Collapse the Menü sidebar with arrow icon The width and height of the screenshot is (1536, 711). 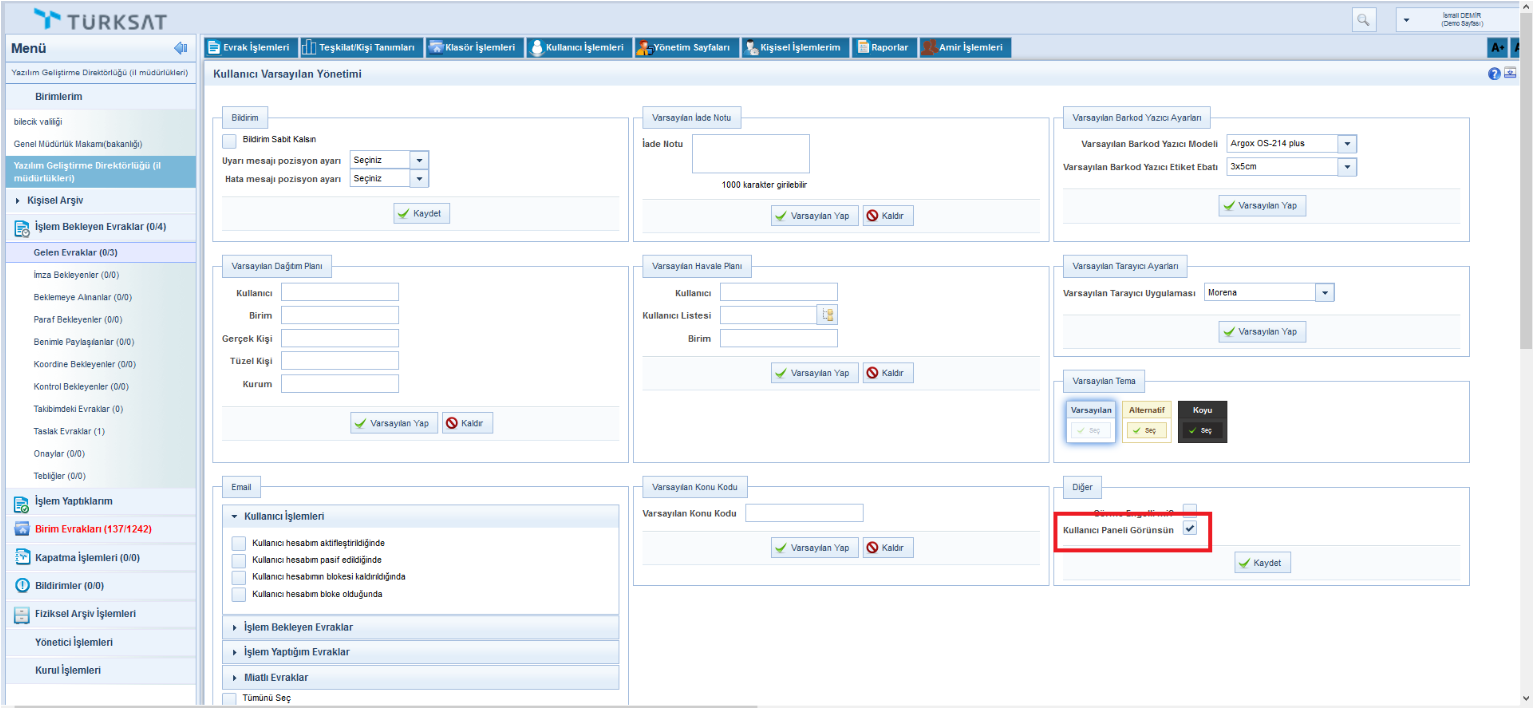coord(180,48)
